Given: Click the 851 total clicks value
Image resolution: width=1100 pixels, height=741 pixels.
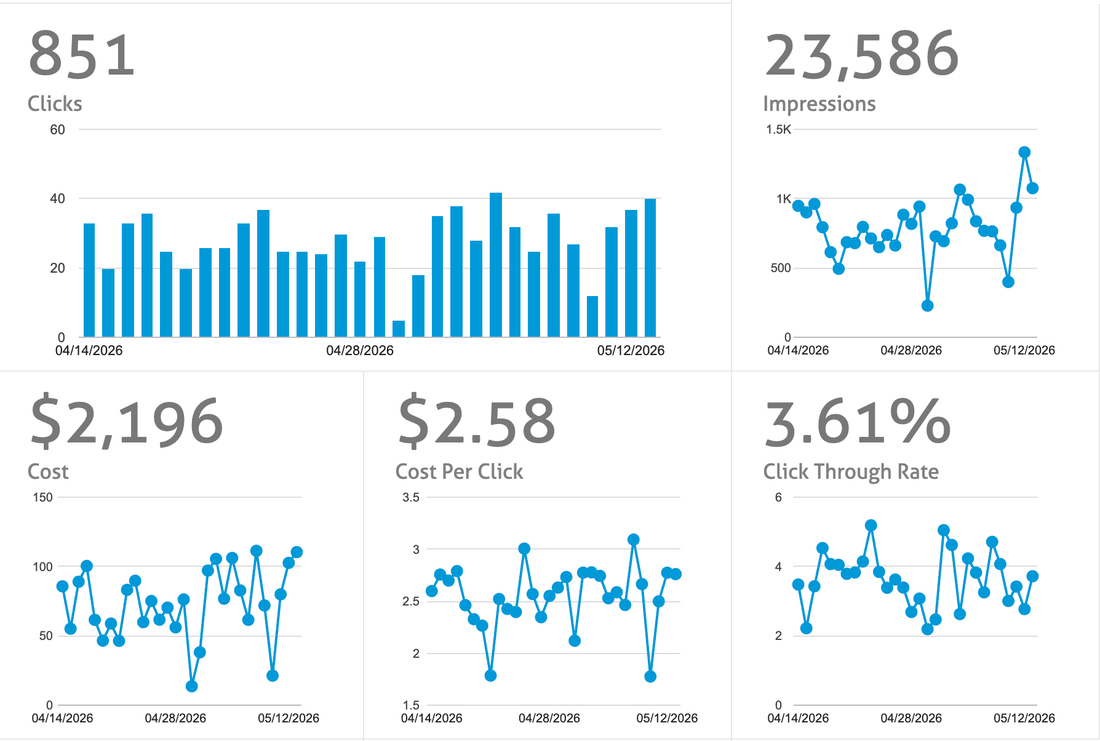Looking at the screenshot, I should click(81, 55).
